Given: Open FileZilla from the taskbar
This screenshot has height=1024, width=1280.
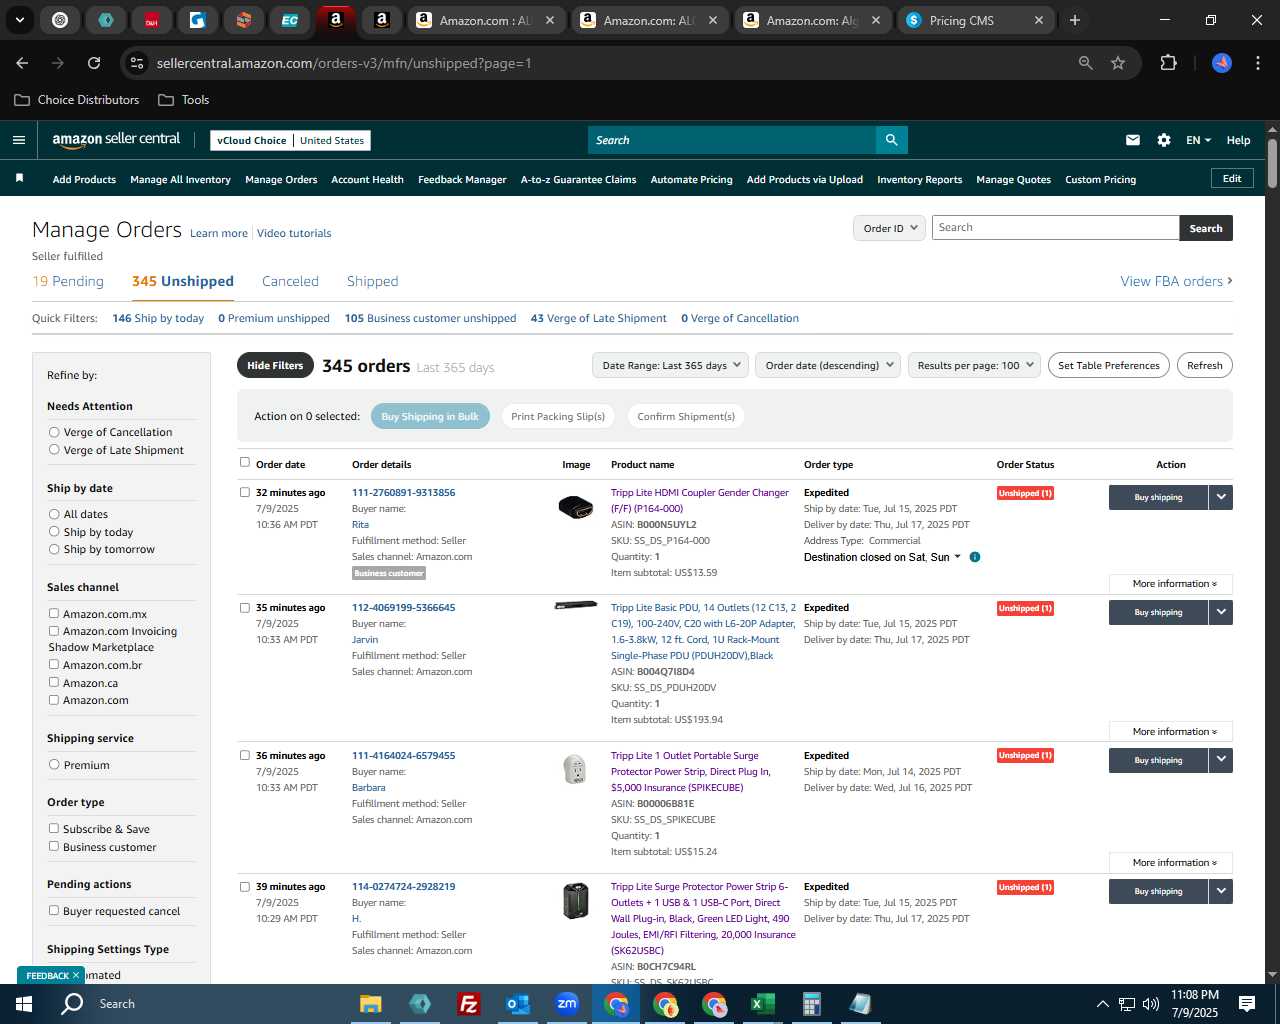Looking at the screenshot, I should [x=468, y=1004].
